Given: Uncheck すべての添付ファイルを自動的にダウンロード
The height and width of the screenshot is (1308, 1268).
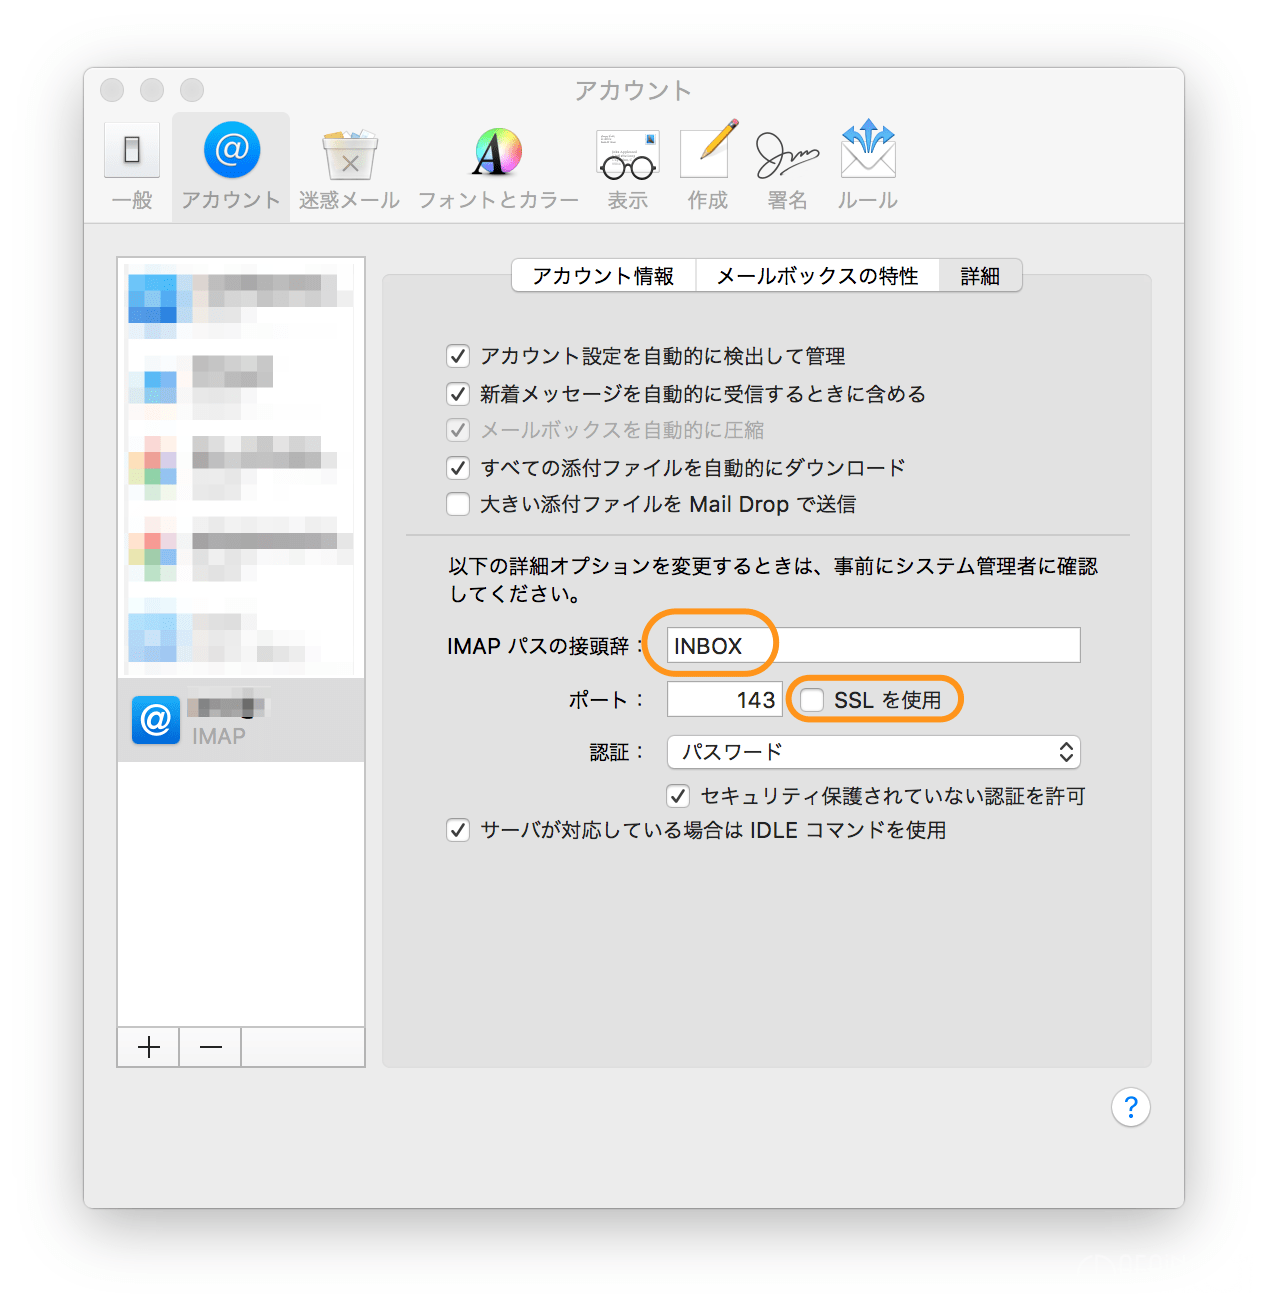Looking at the screenshot, I should pos(458,467).
